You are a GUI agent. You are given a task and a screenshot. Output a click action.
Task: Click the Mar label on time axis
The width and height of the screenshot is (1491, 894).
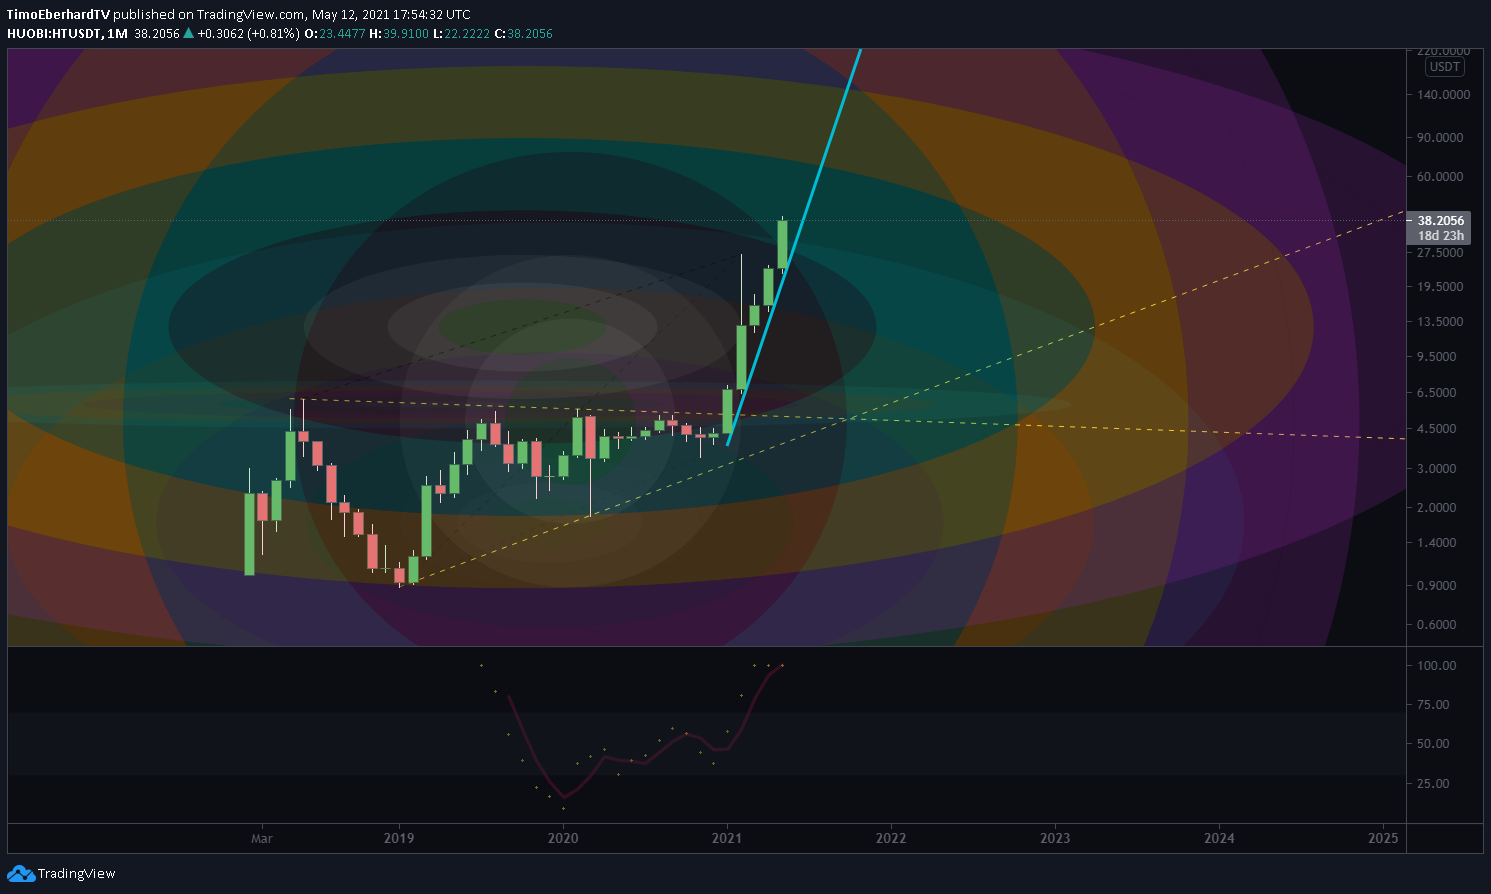point(261,838)
